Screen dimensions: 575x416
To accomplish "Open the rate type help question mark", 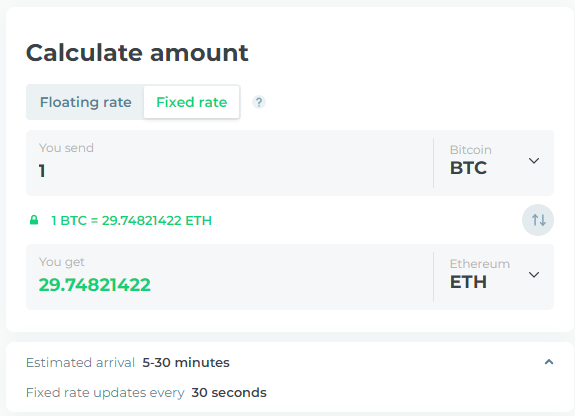I will [259, 102].
